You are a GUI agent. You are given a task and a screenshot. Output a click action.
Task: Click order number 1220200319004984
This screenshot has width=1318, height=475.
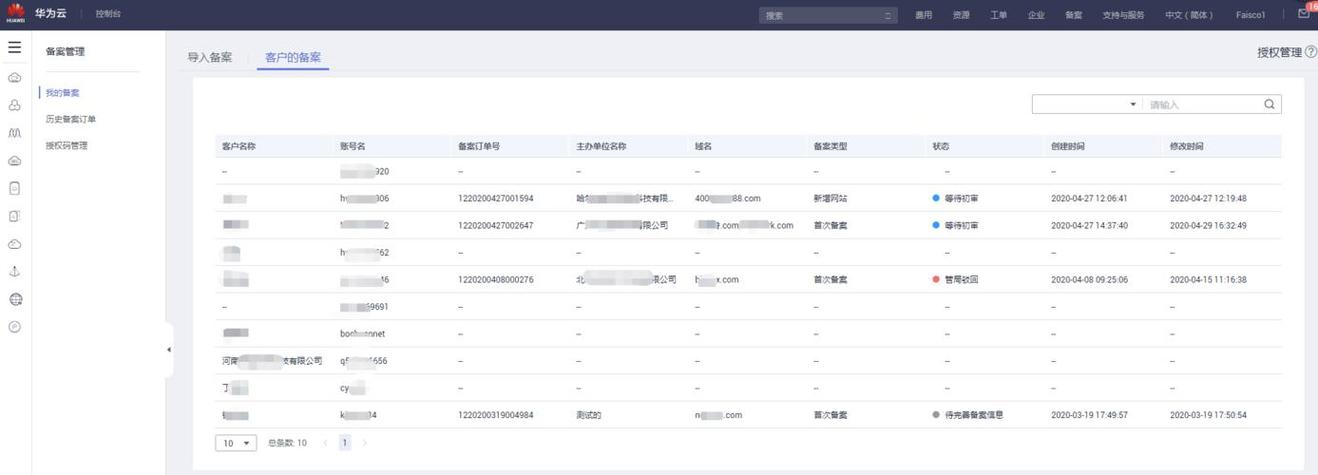click(496, 414)
